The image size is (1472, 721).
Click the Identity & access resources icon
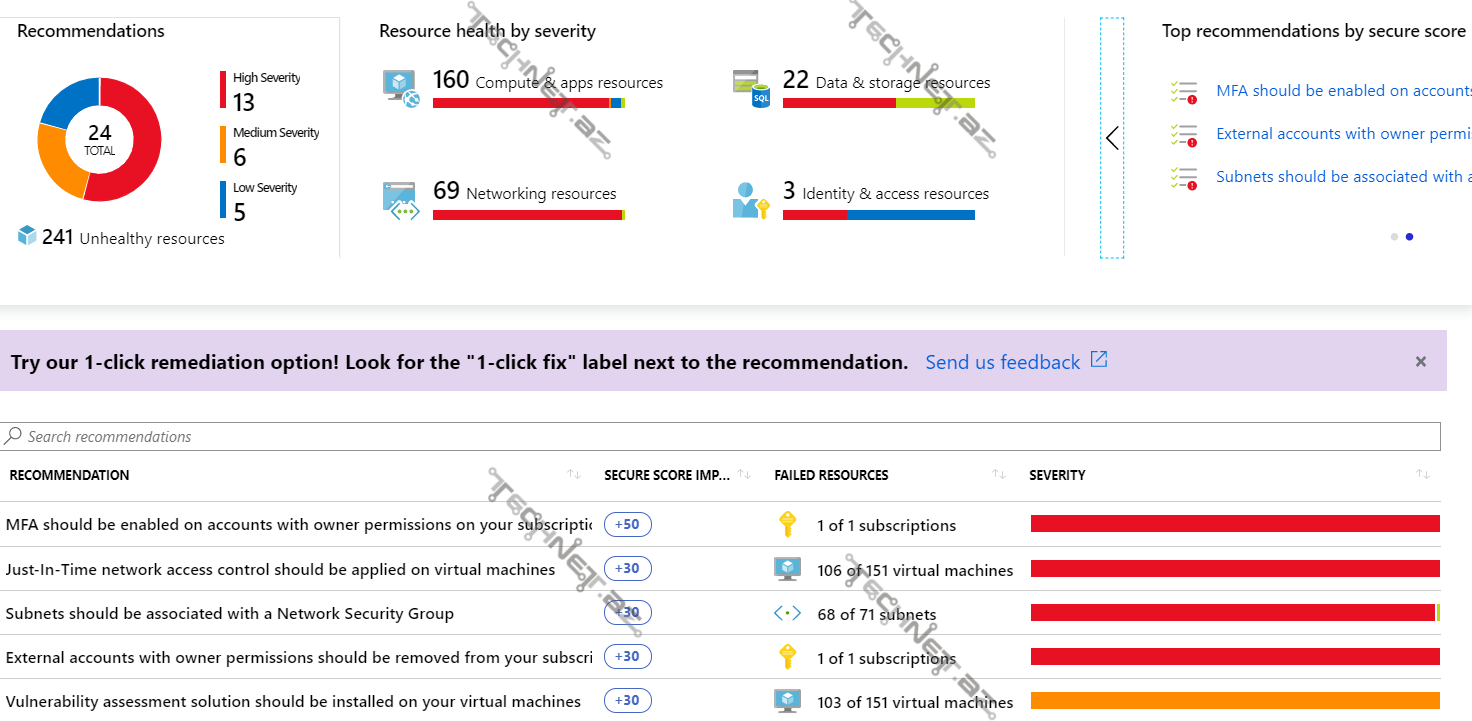point(750,200)
